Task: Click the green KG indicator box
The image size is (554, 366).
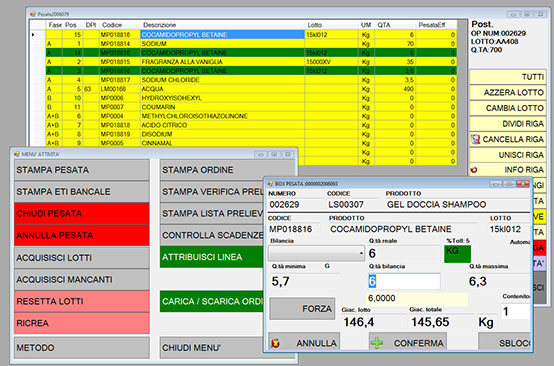Action: 457,254
